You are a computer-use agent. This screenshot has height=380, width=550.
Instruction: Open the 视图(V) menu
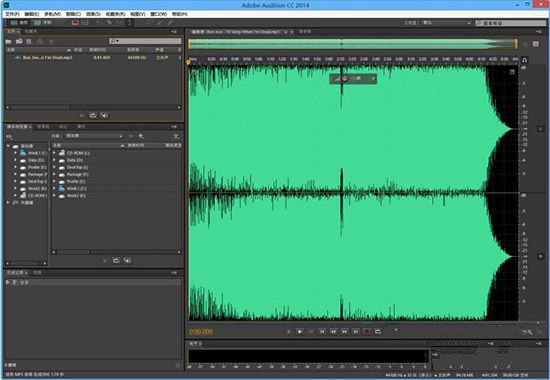coord(138,14)
